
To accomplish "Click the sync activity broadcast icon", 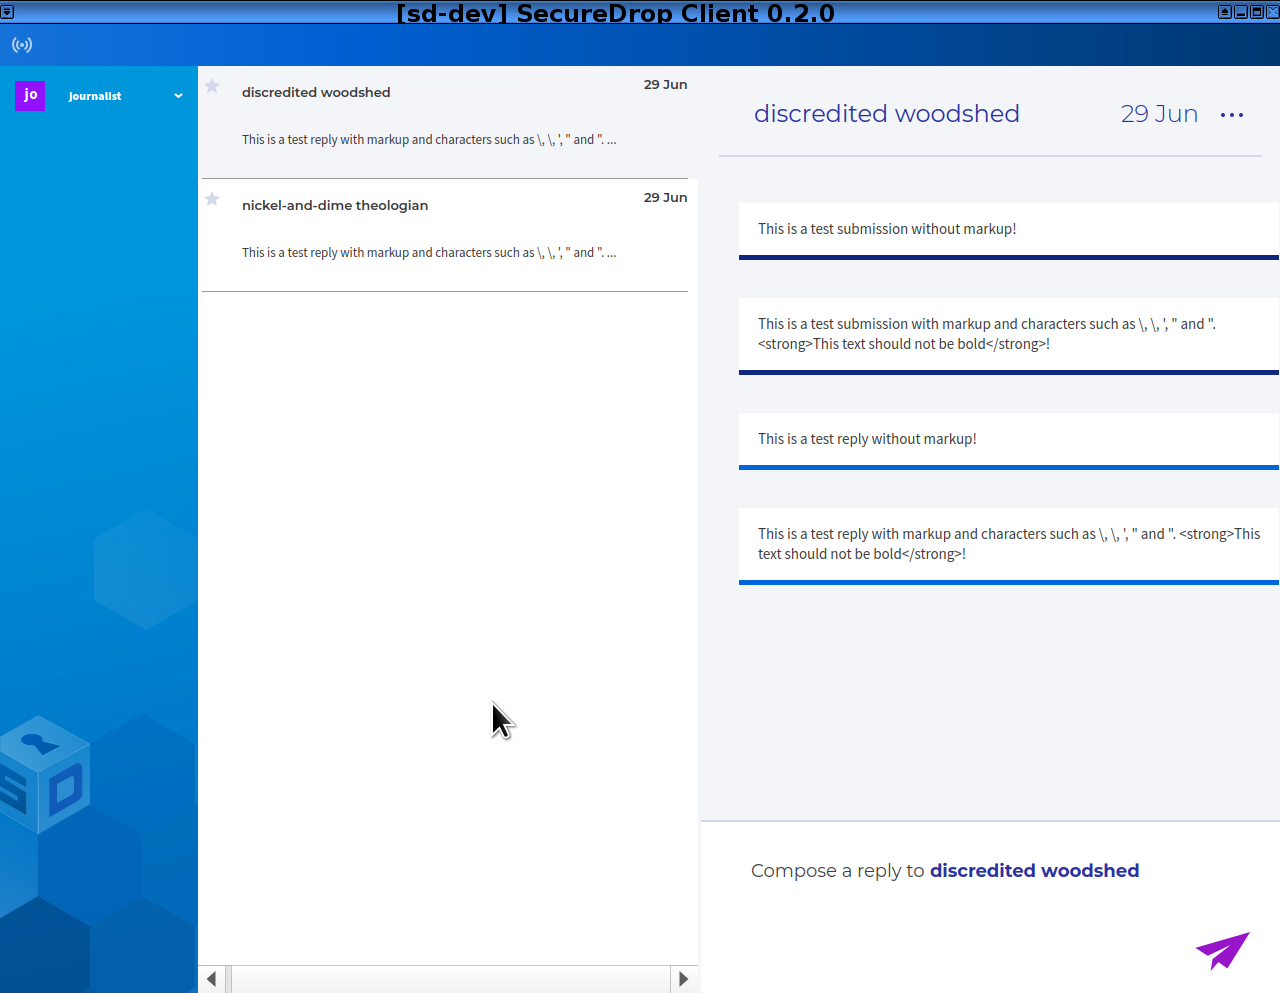I will tap(22, 45).
